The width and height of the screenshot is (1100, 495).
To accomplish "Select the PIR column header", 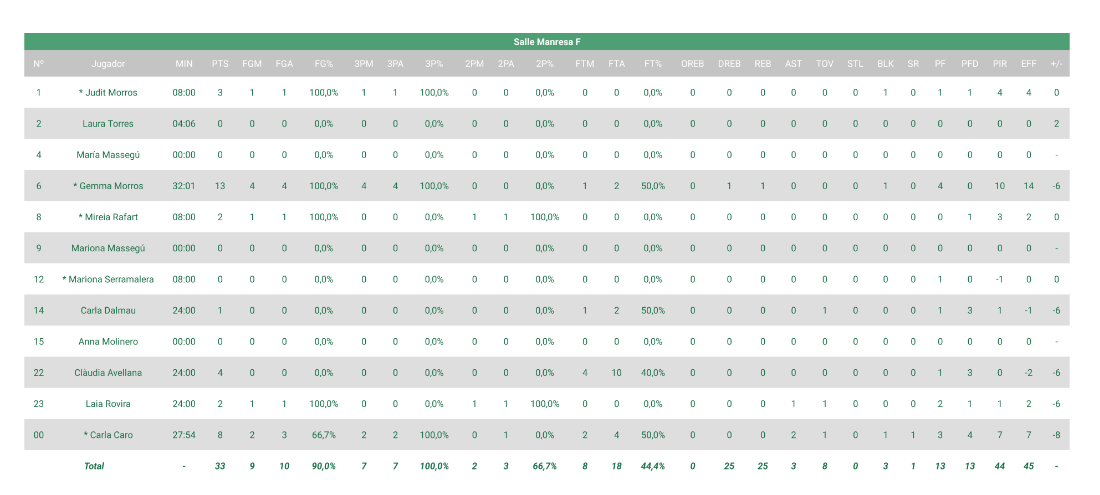I will [x=1000, y=64].
